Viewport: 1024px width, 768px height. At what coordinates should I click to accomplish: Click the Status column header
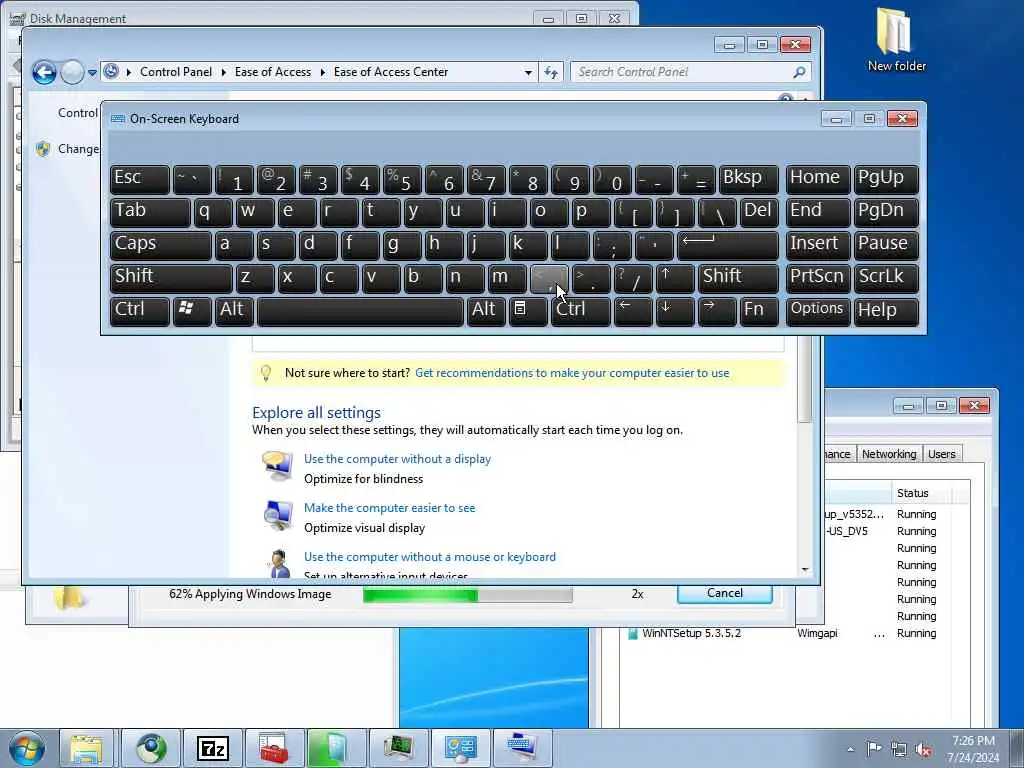921,493
